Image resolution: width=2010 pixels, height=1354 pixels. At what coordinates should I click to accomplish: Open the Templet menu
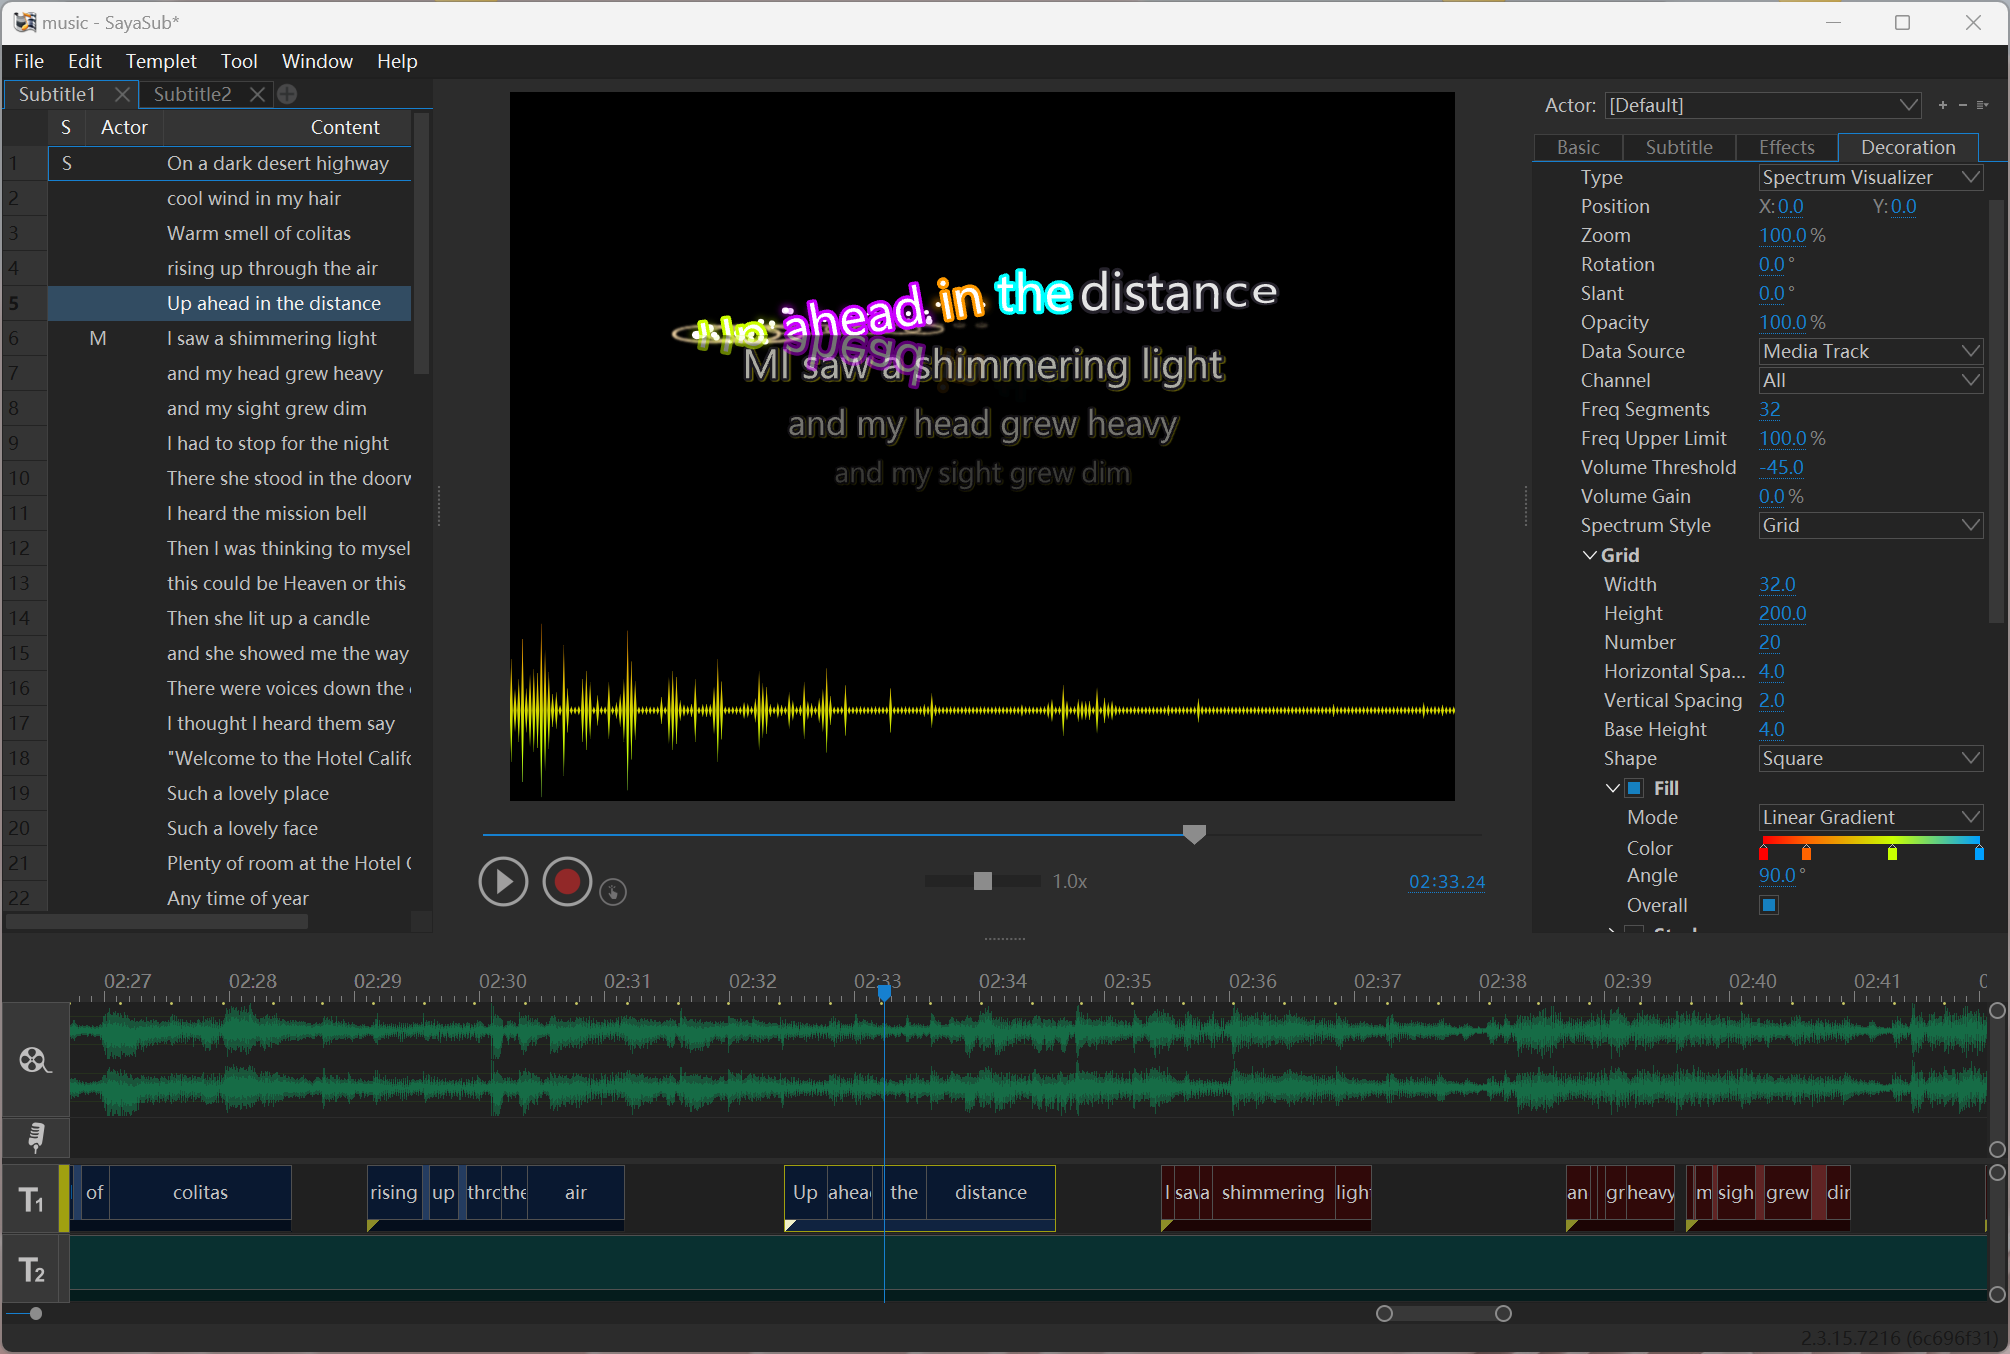point(161,61)
